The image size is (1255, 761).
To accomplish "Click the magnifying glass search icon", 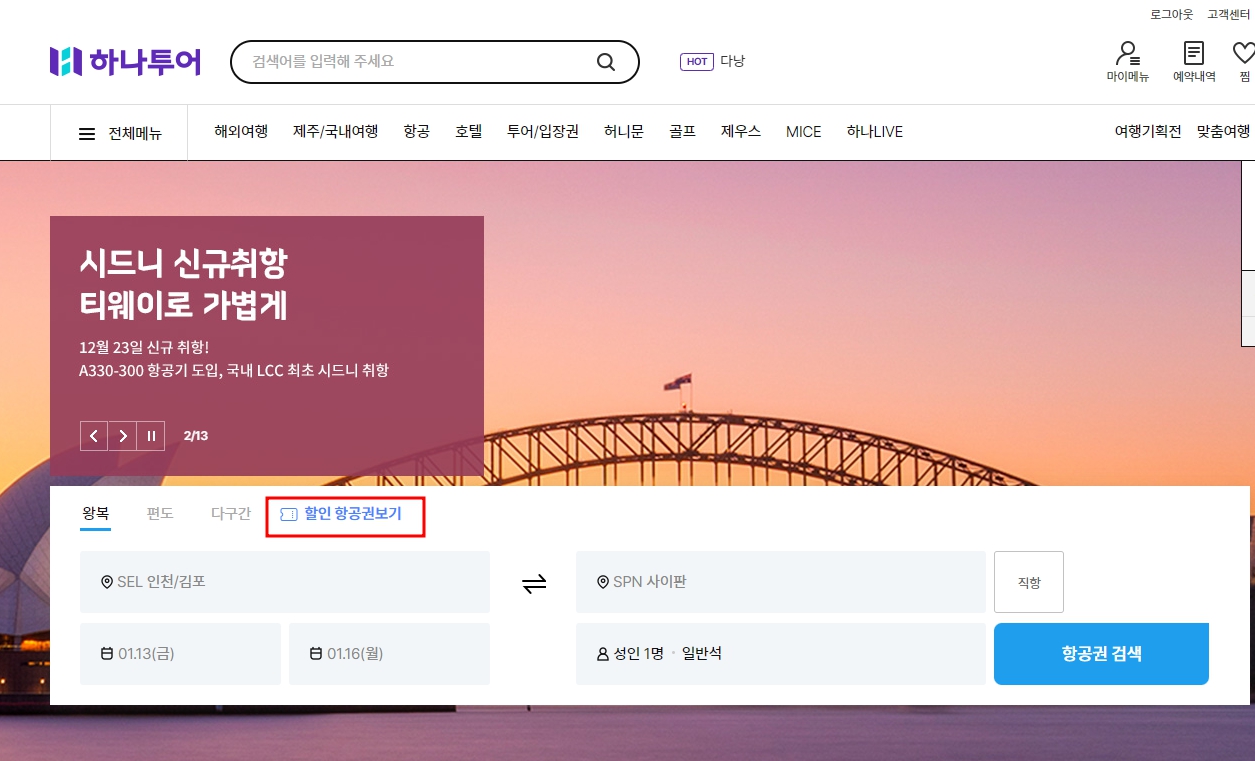I will coord(605,61).
